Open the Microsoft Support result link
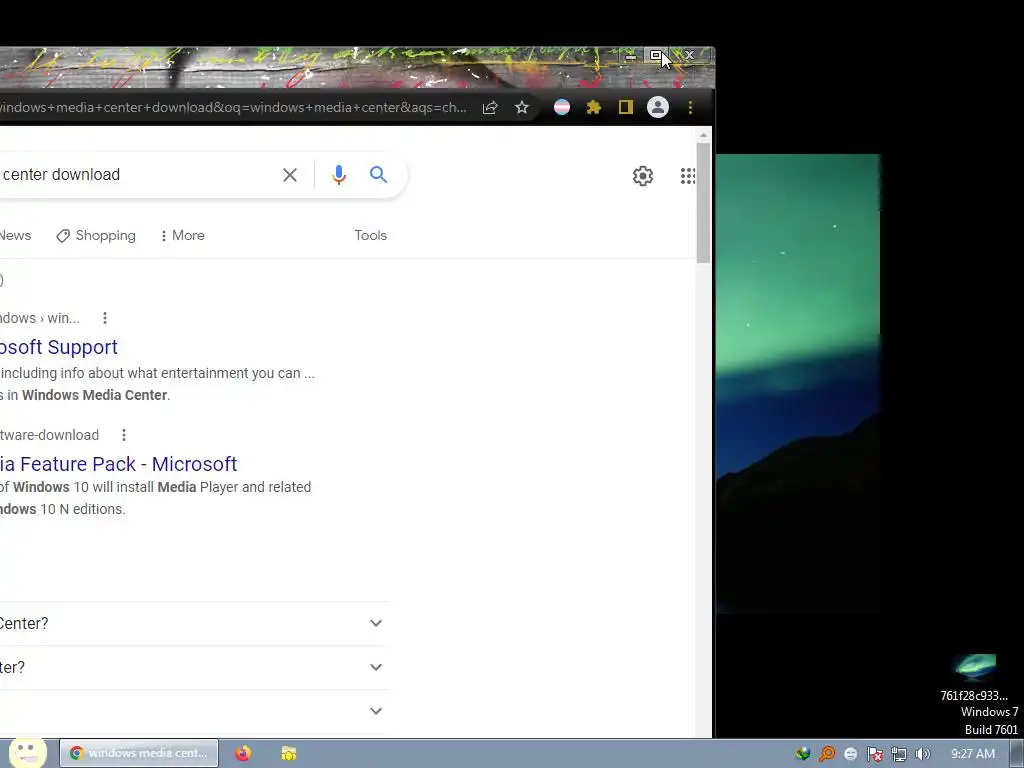Image resolution: width=1024 pixels, height=768 pixels. (59, 347)
